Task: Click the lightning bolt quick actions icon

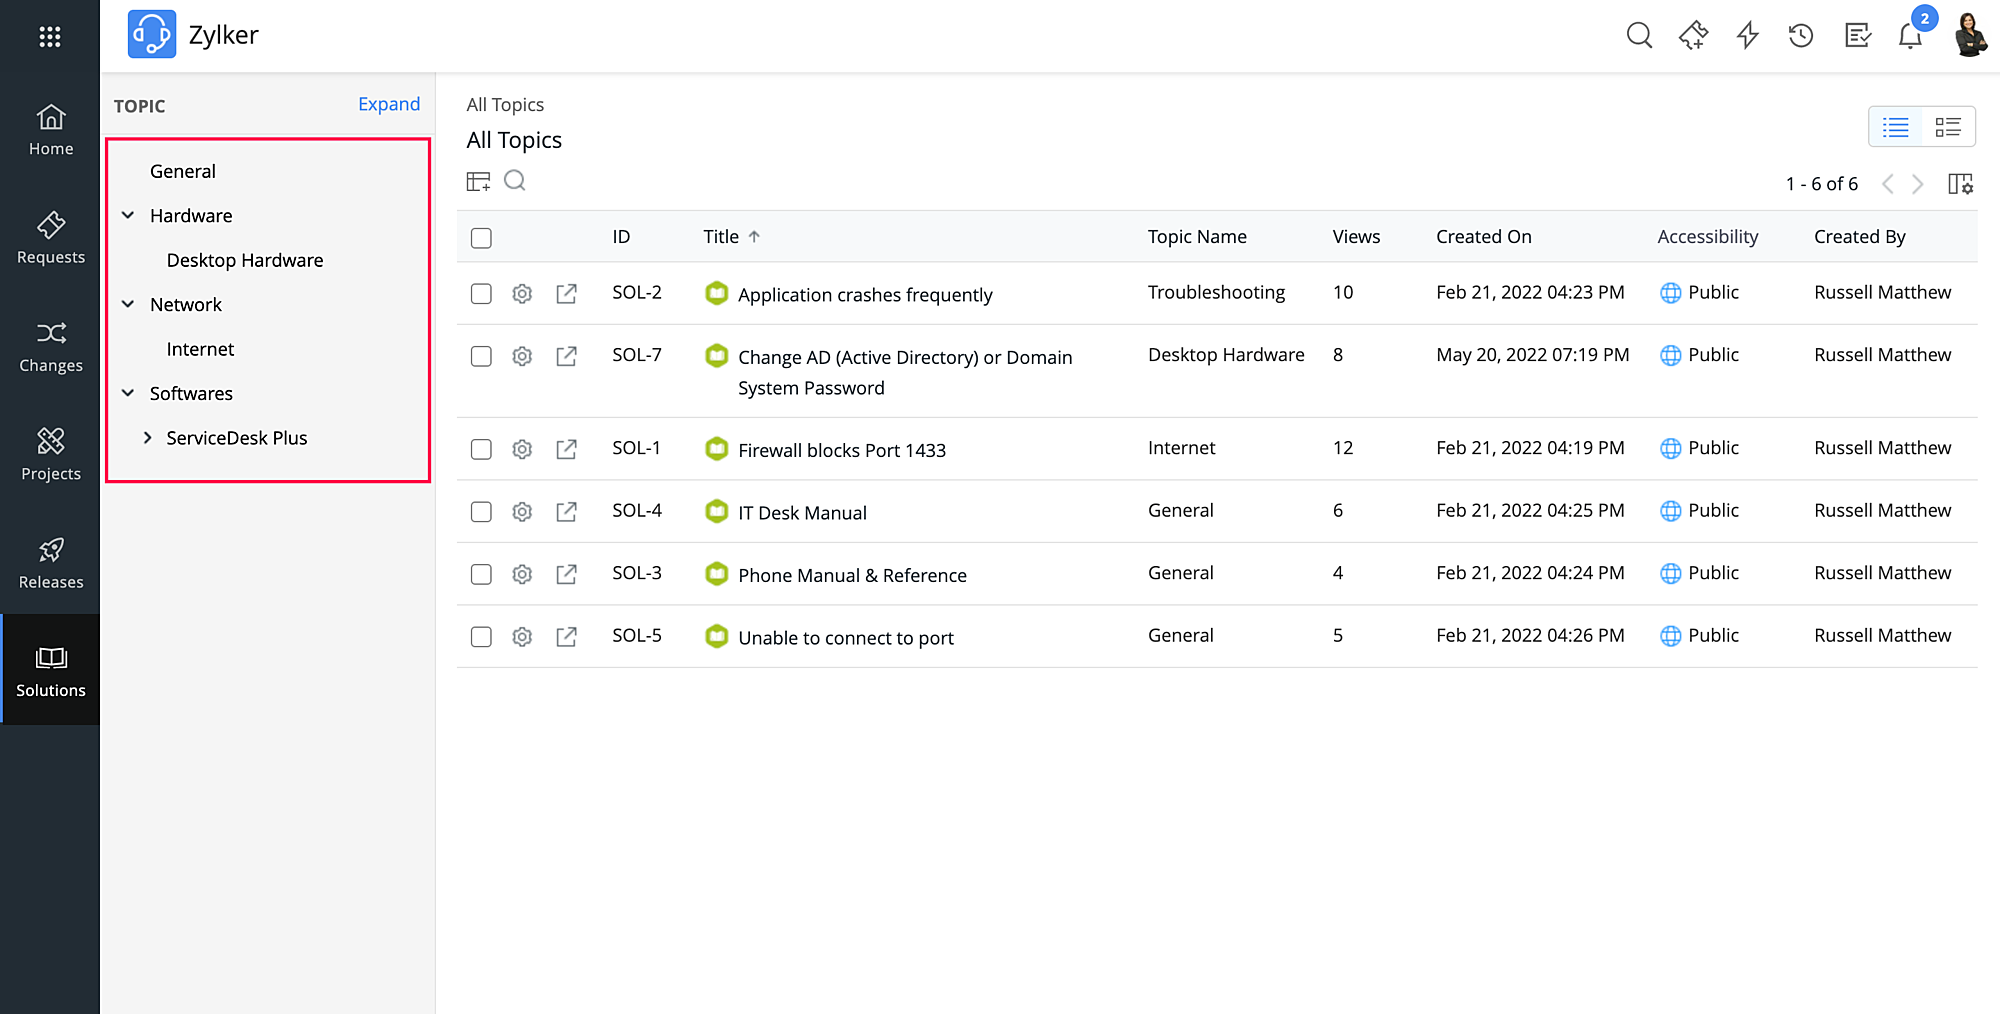Action: click(x=1747, y=36)
